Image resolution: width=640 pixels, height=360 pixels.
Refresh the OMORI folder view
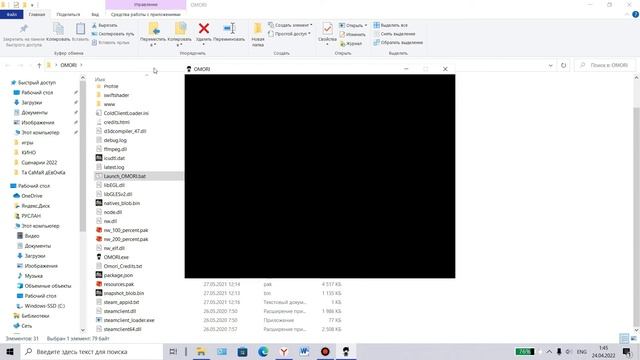pyautogui.click(x=563, y=65)
